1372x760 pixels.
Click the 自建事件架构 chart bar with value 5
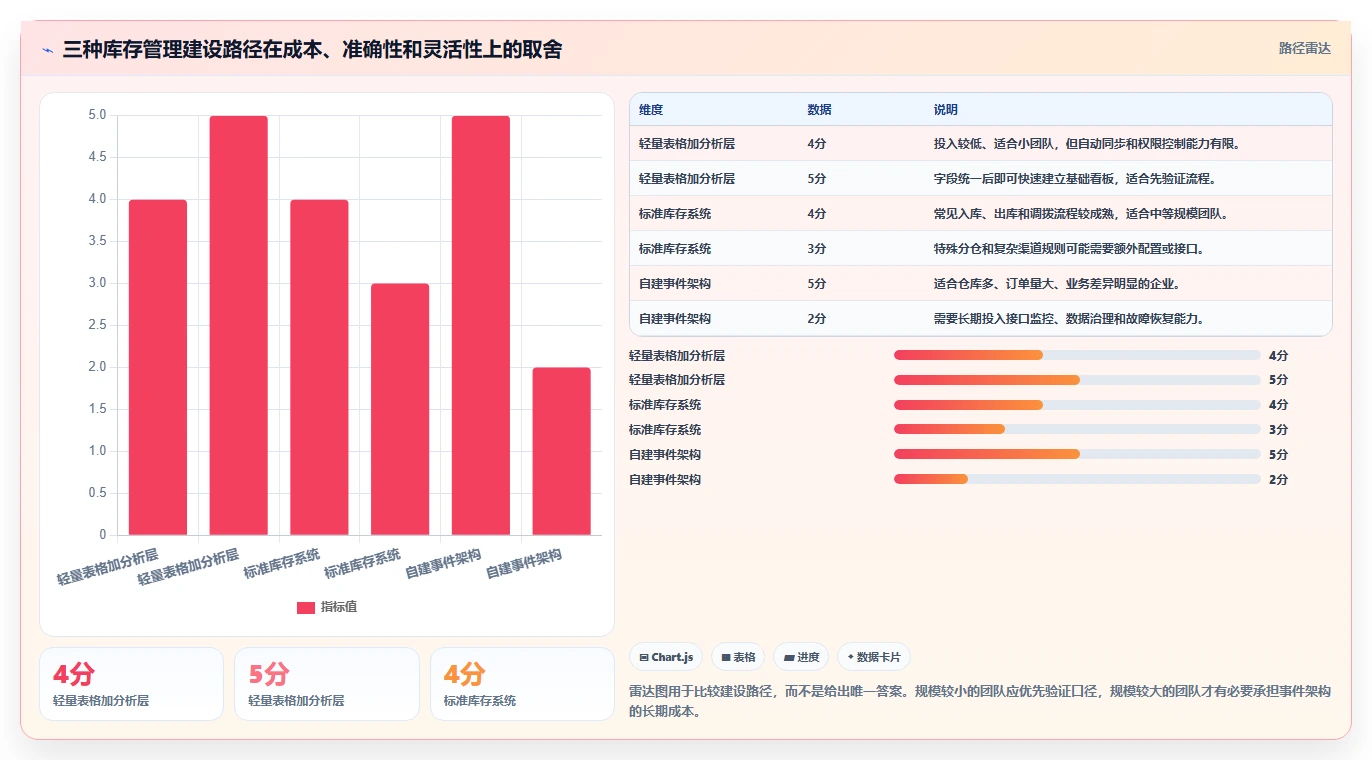pyautogui.click(x=481, y=325)
